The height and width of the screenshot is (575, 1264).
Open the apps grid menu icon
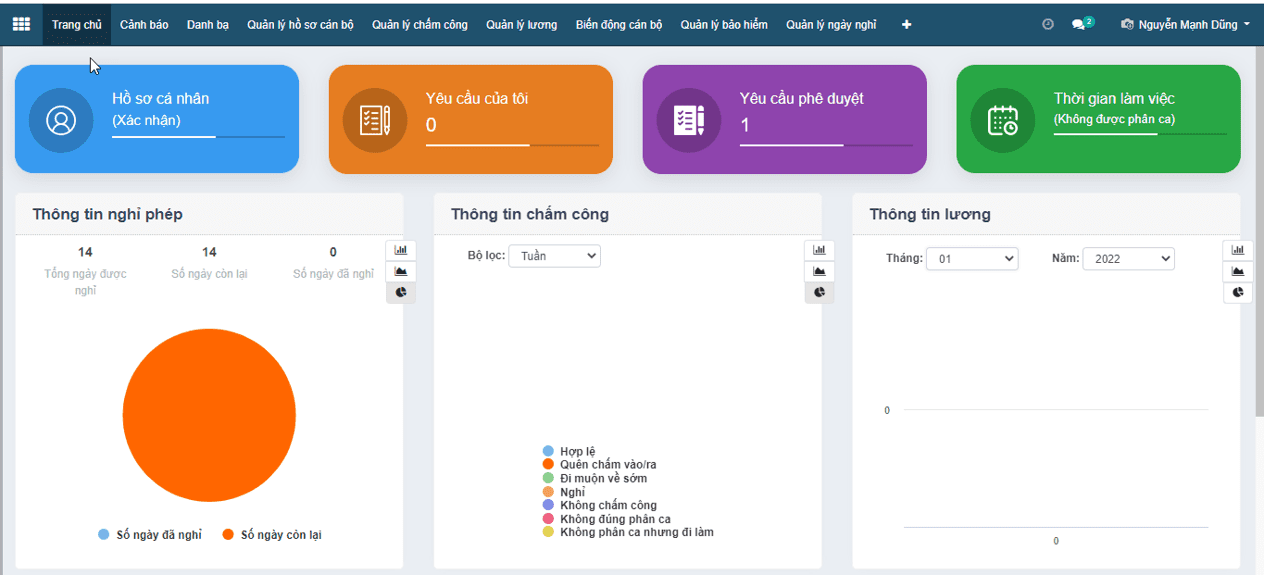pos(21,24)
